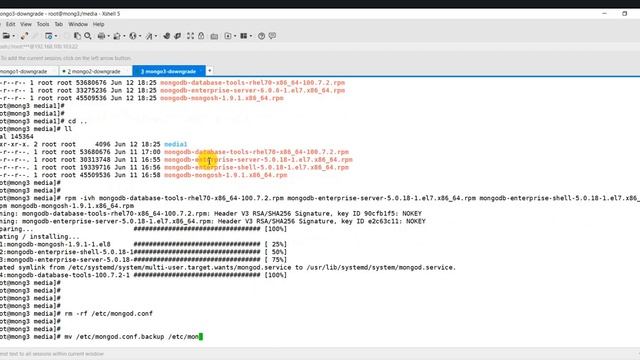Click the globe encoding icon
This screenshot has height=360, width=640.
pyautogui.click(x=133, y=36)
